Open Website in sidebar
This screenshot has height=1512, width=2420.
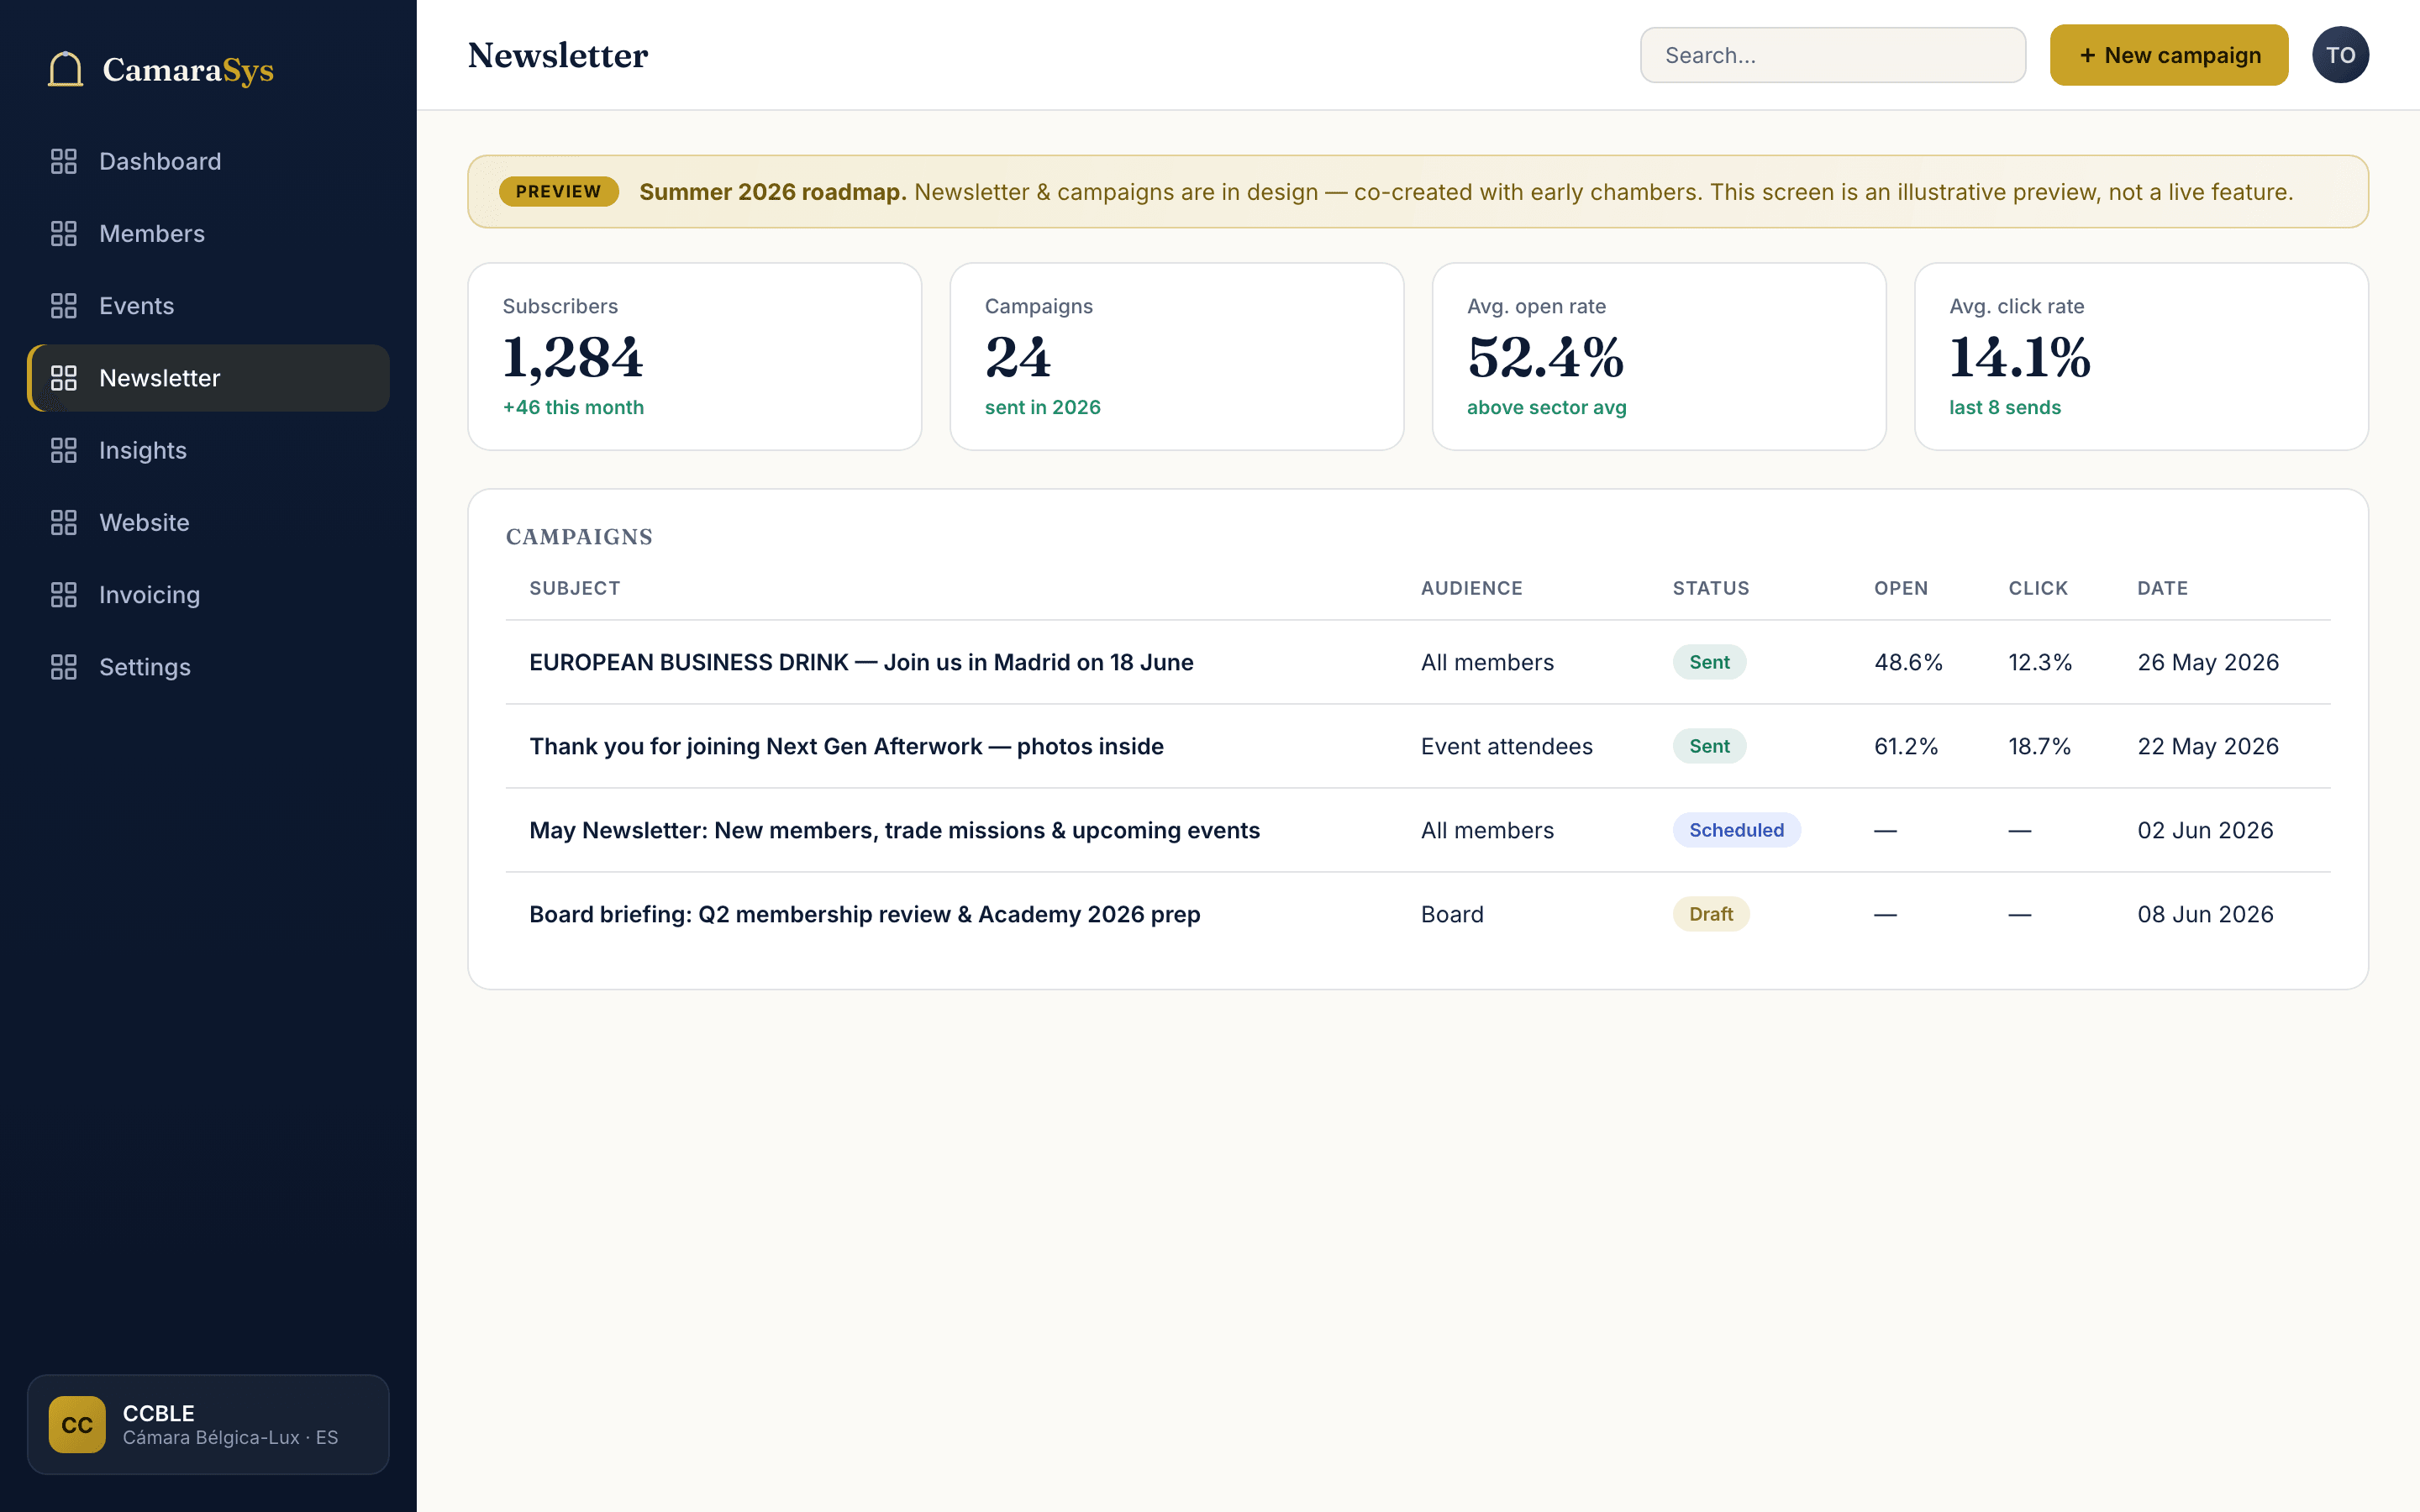pos(208,522)
